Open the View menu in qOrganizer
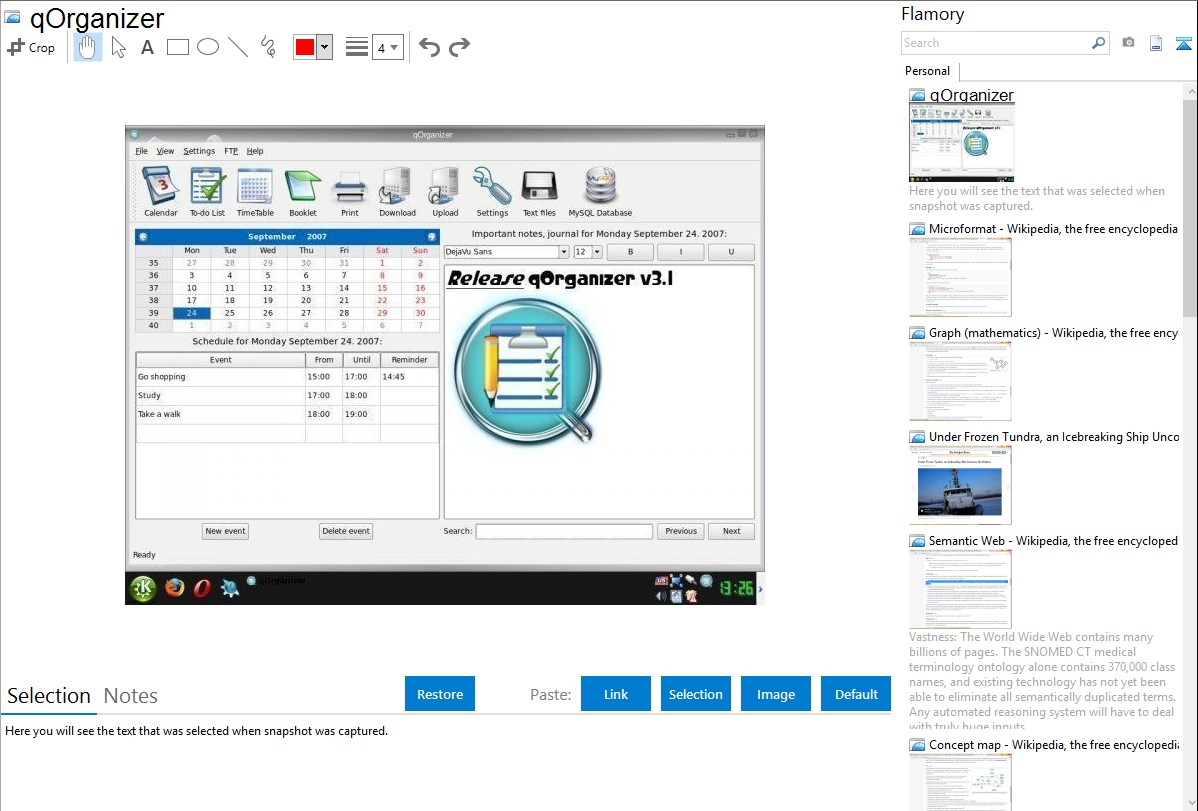 (x=165, y=151)
